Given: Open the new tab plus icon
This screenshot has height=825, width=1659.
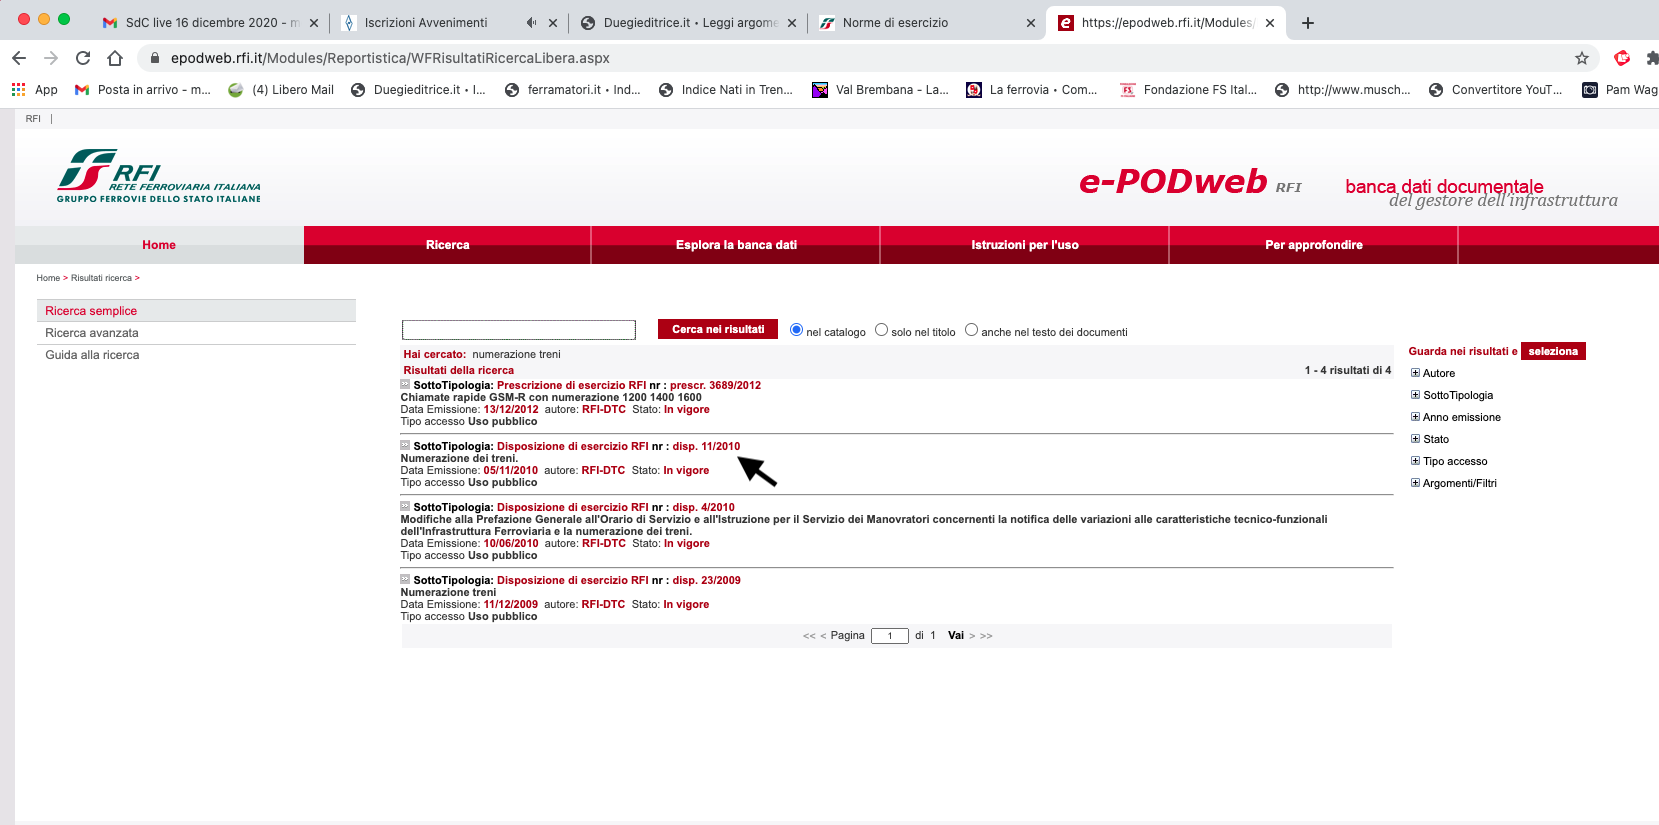Looking at the screenshot, I should pyautogui.click(x=1308, y=23).
